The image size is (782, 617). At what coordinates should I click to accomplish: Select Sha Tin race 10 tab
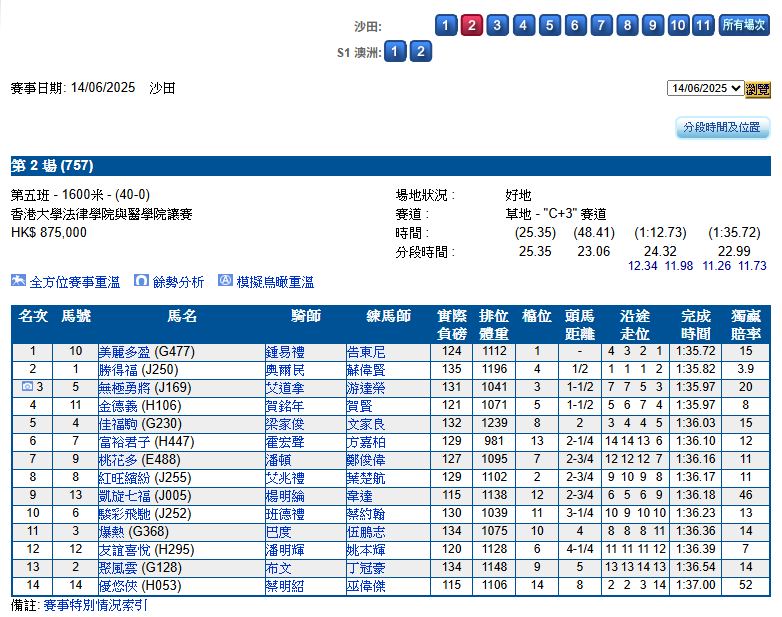678,25
